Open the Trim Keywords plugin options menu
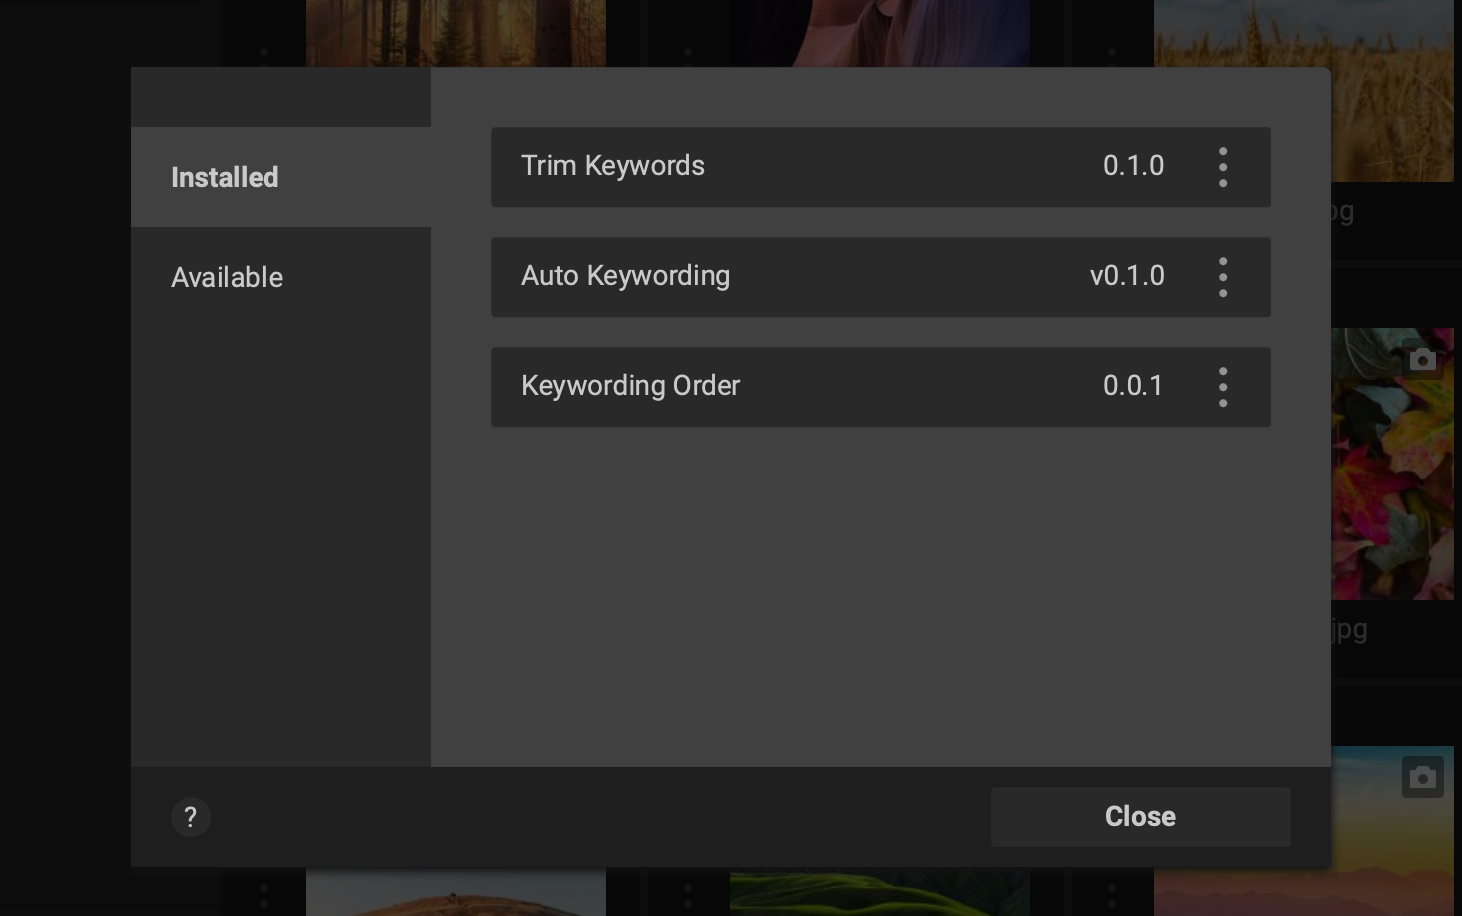Viewport: 1462px width, 916px height. (x=1223, y=167)
